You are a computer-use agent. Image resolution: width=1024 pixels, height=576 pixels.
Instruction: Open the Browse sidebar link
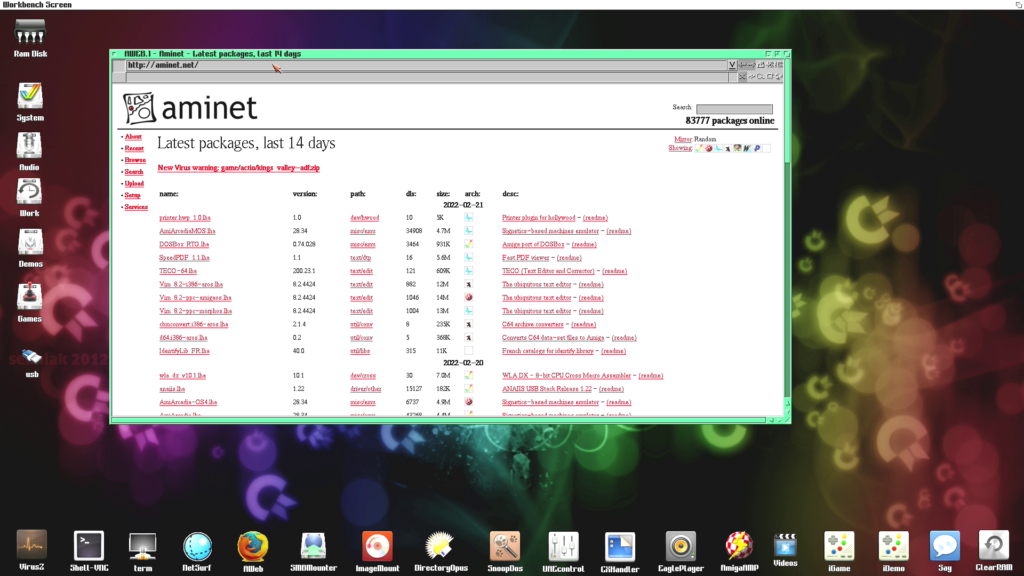tap(135, 160)
